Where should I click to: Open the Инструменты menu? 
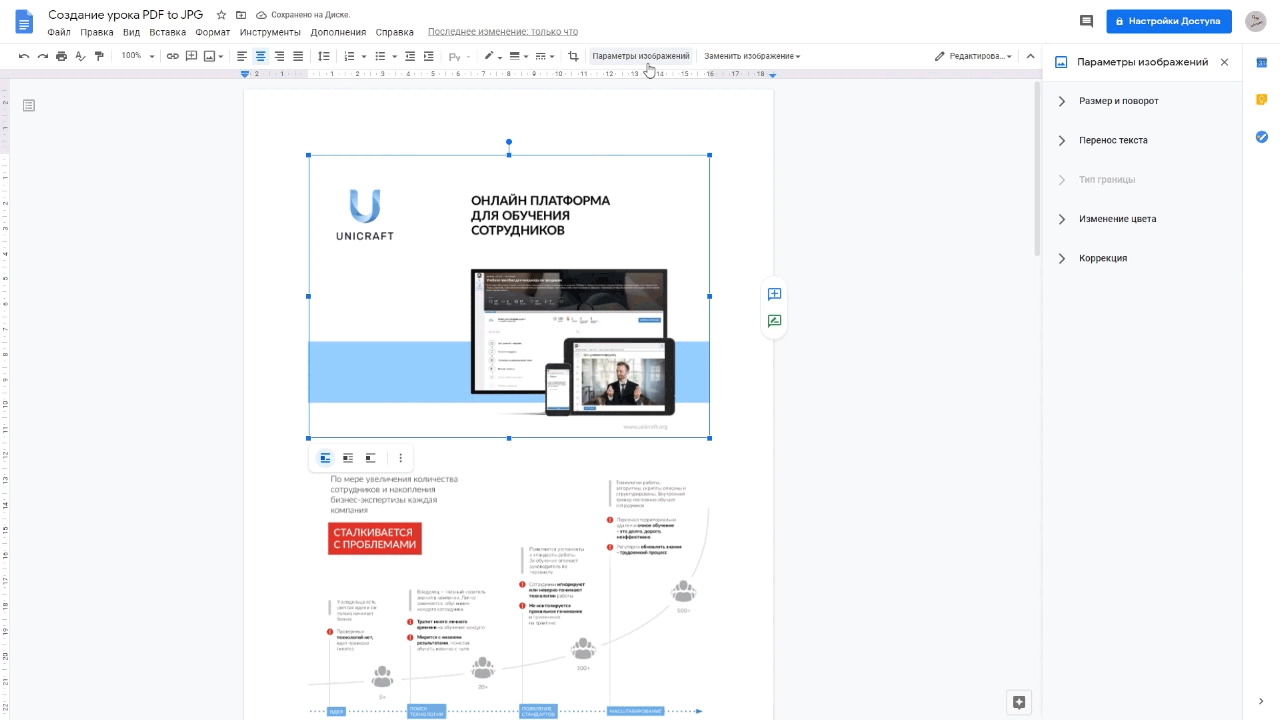point(264,32)
